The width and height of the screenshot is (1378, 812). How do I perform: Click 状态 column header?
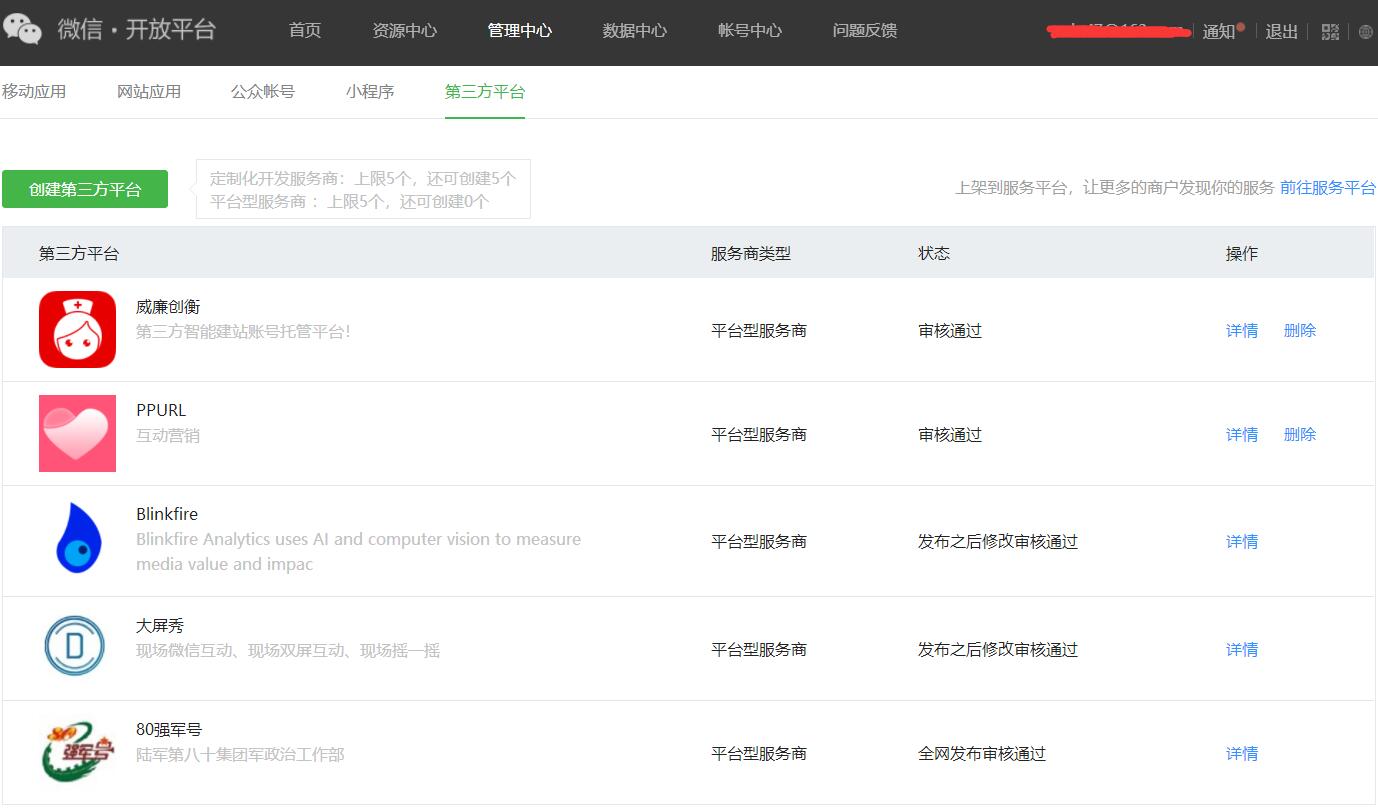[934, 253]
